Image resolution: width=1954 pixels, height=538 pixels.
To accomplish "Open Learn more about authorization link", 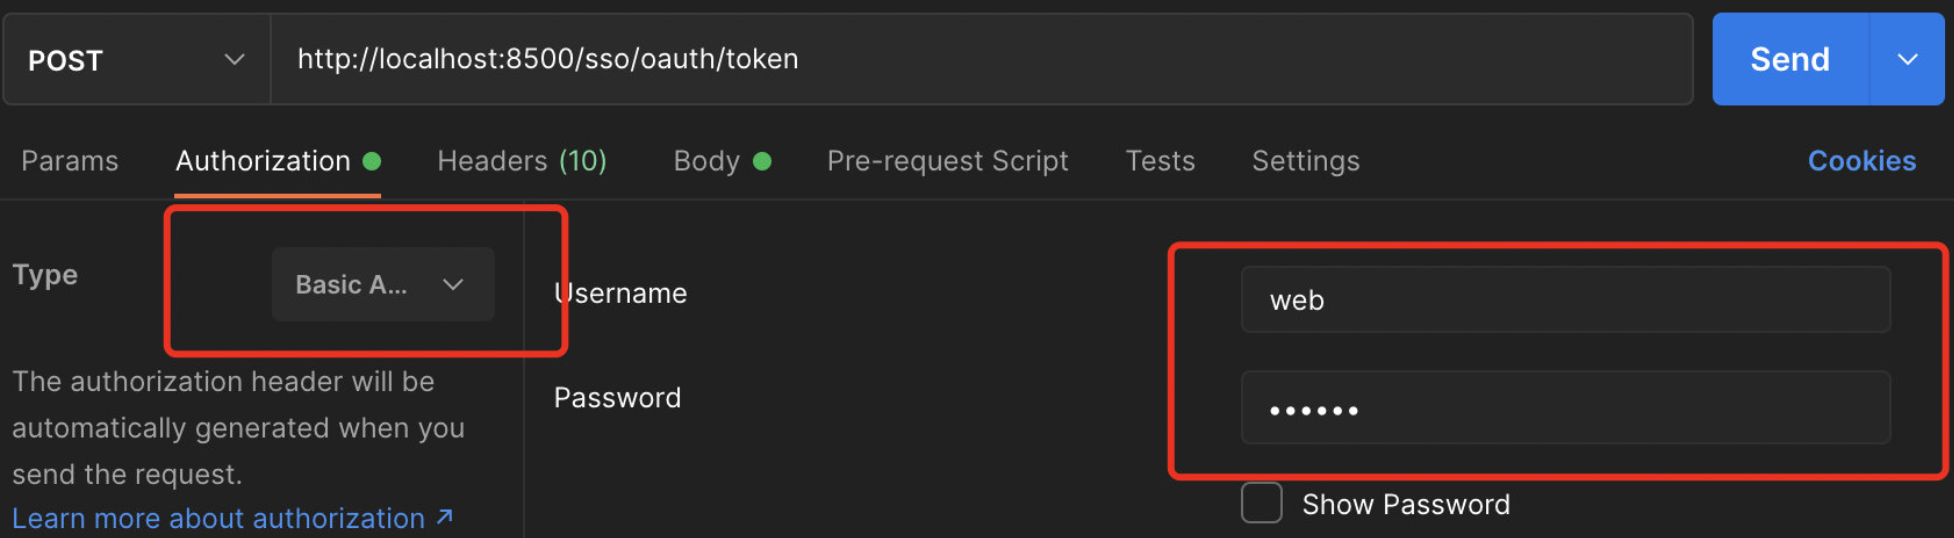I will coord(218,518).
